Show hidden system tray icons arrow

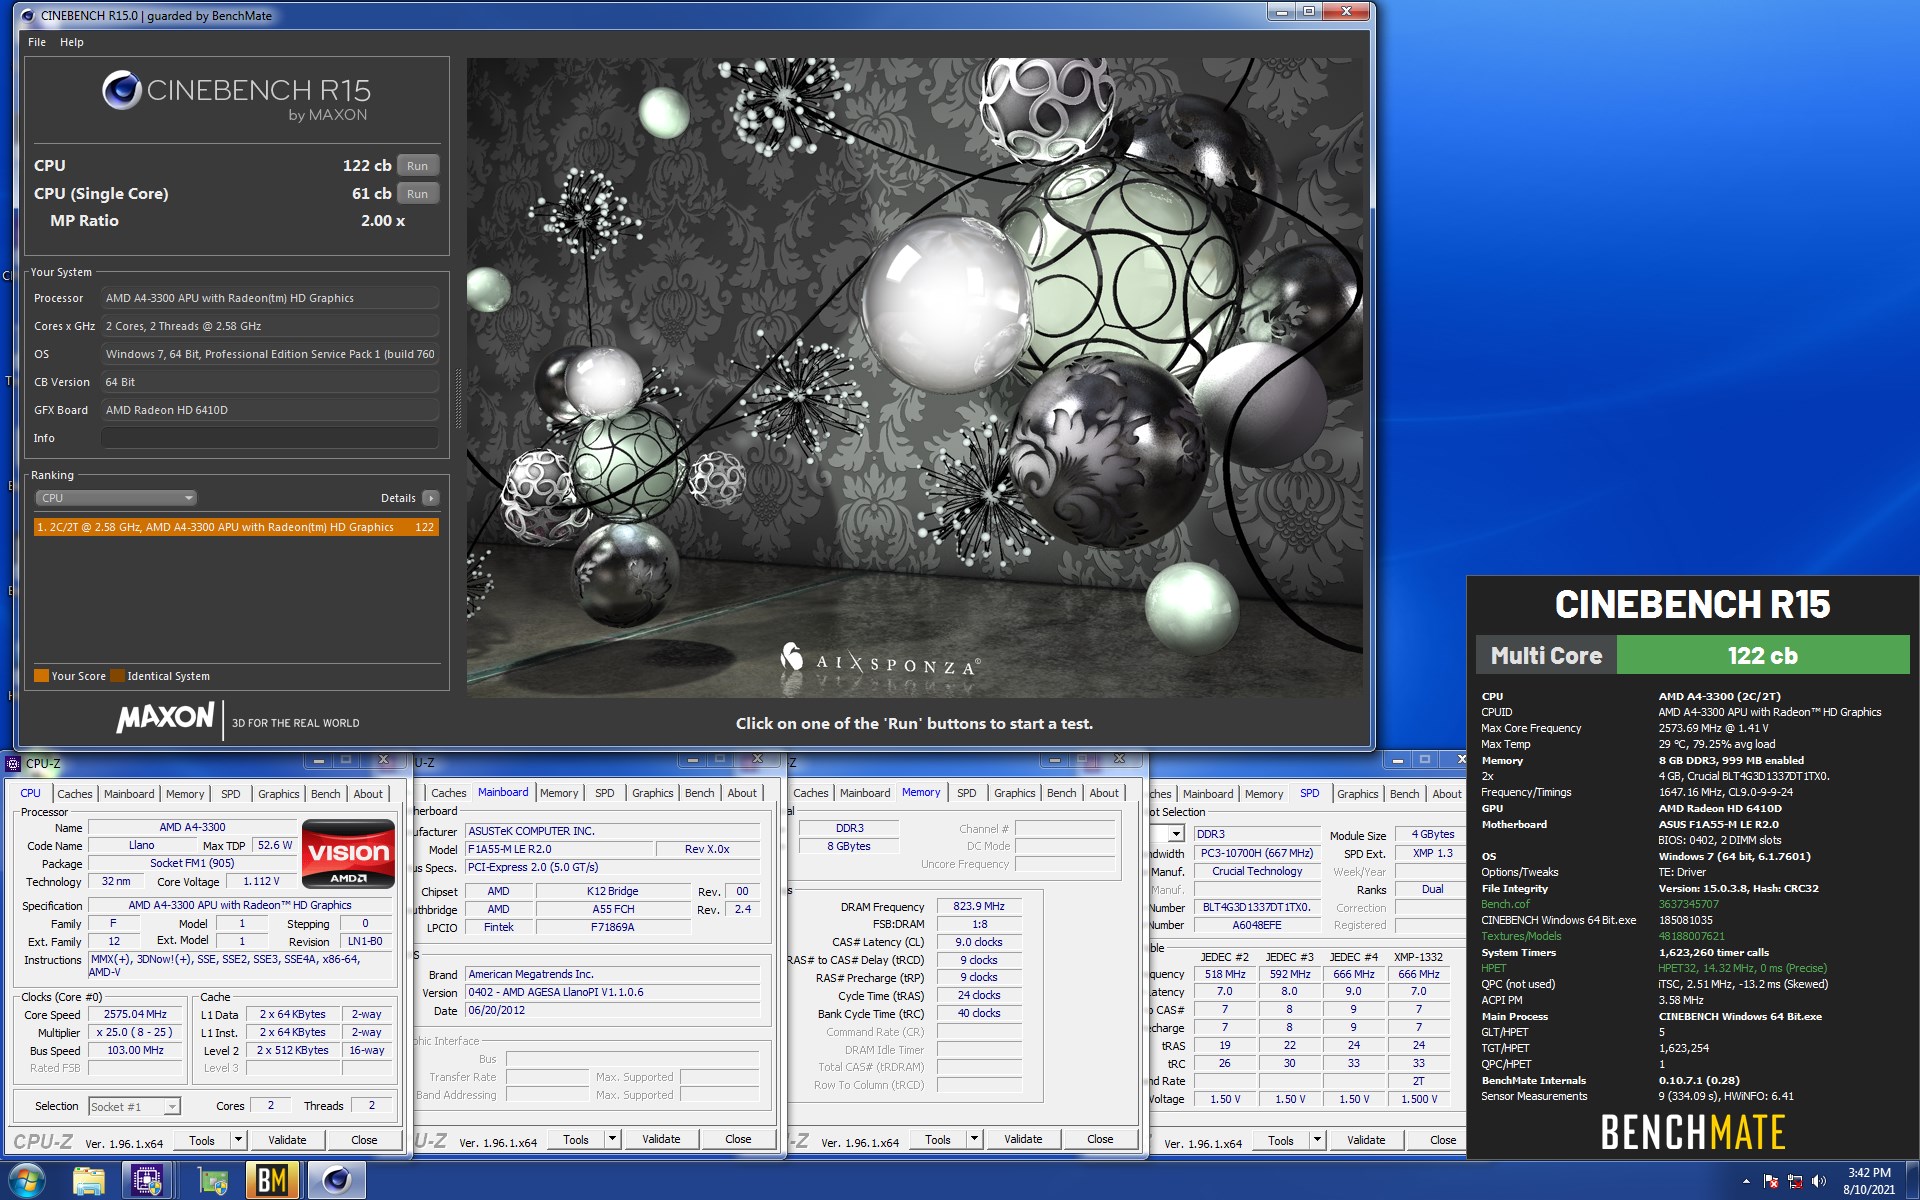point(1746,1181)
